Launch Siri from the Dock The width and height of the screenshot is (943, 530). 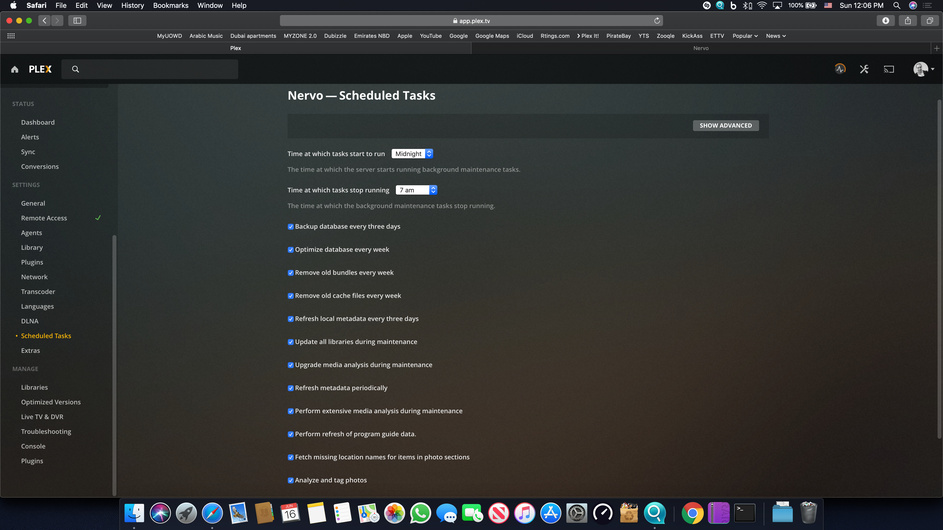pyautogui.click(x=160, y=513)
